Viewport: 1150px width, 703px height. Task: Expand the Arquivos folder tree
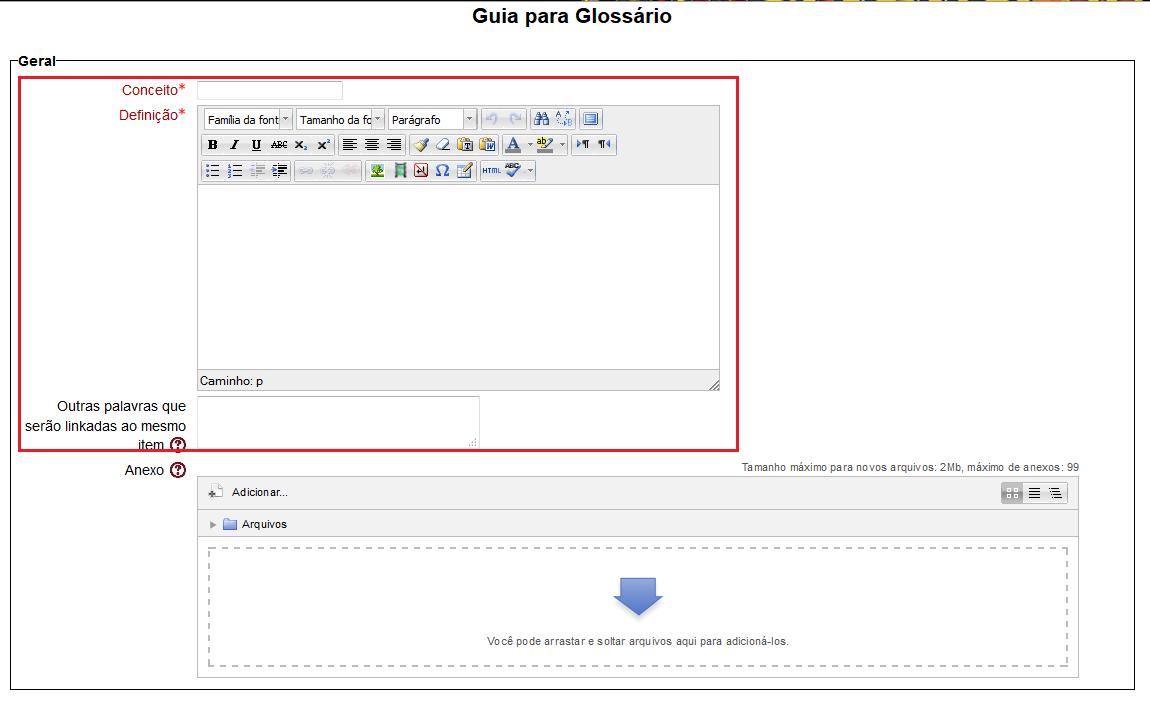point(212,524)
